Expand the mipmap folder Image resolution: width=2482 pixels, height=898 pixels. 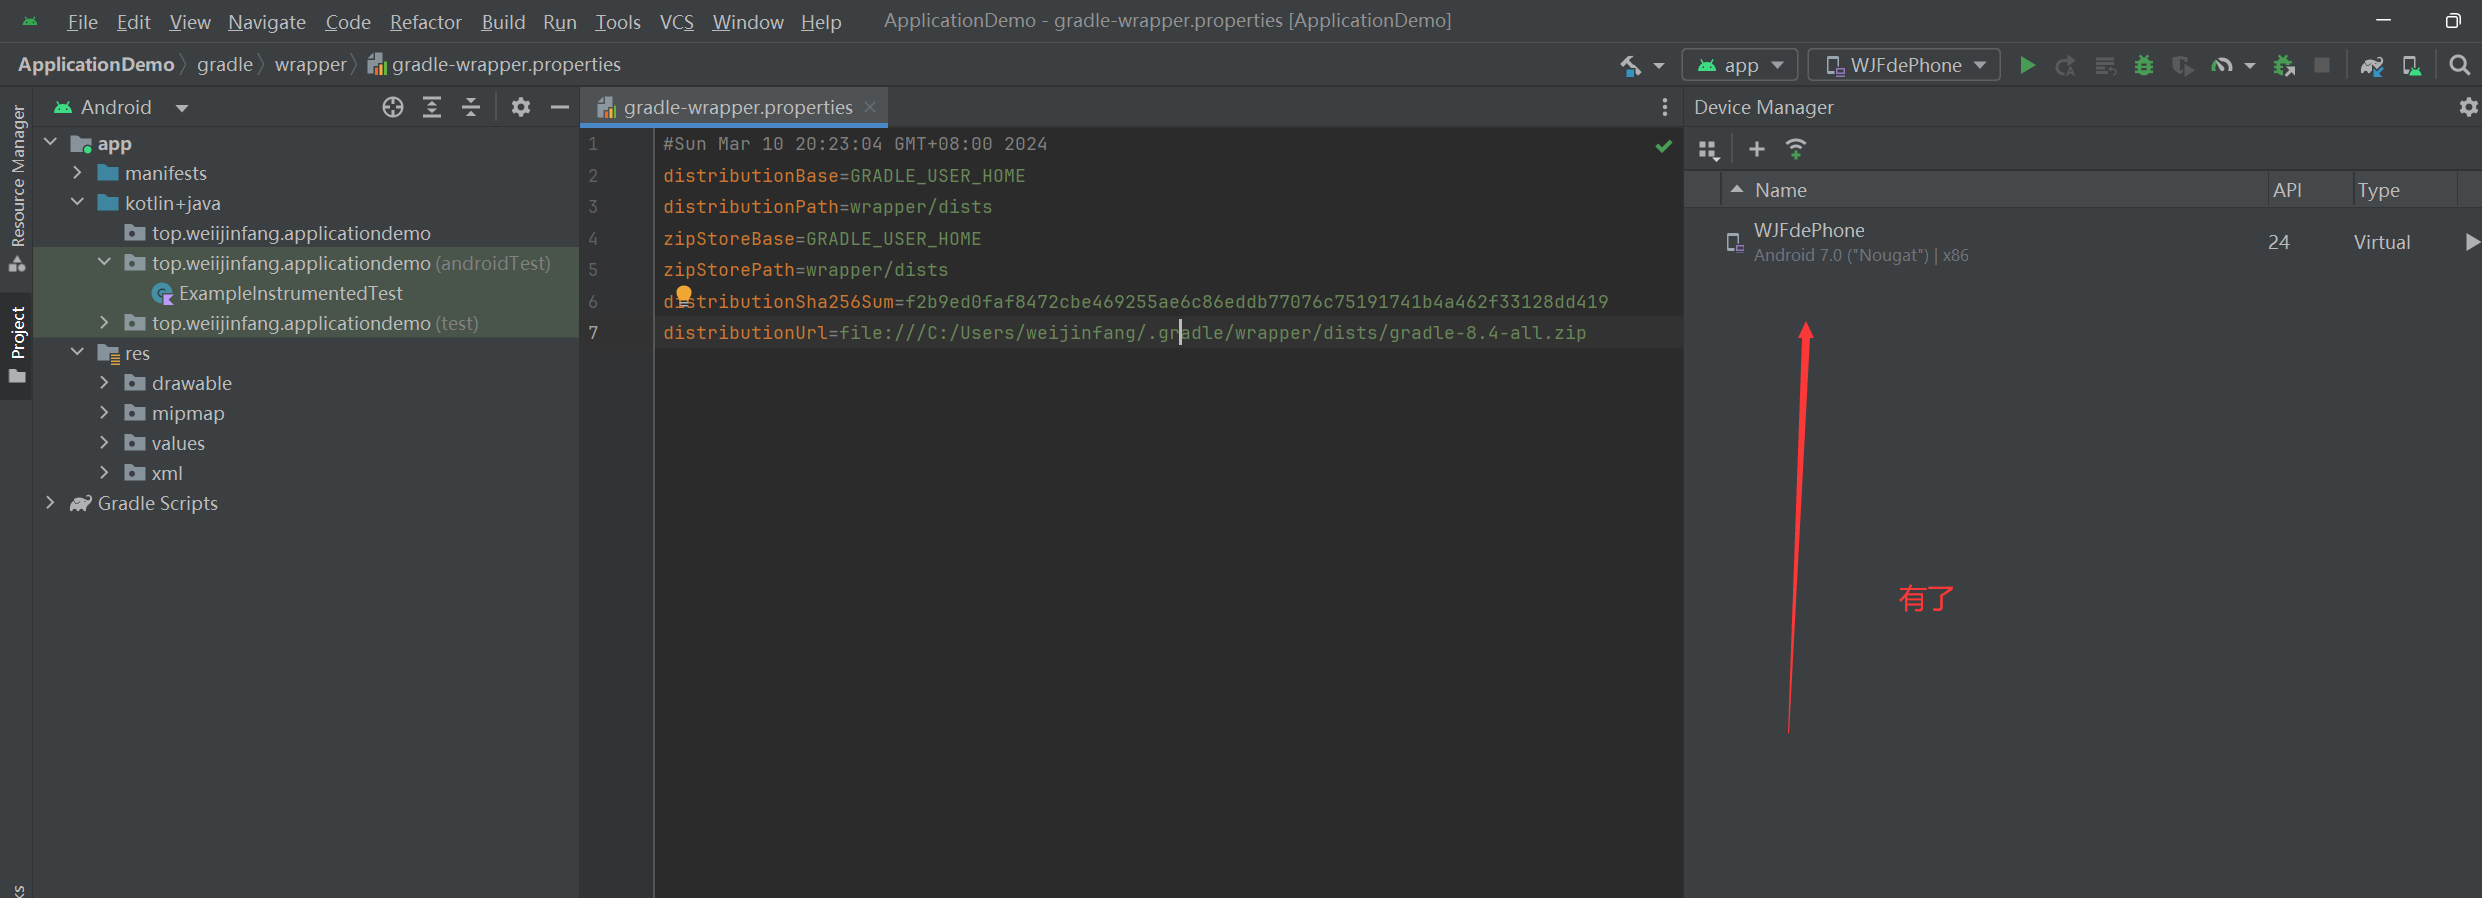(x=104, y=413)
